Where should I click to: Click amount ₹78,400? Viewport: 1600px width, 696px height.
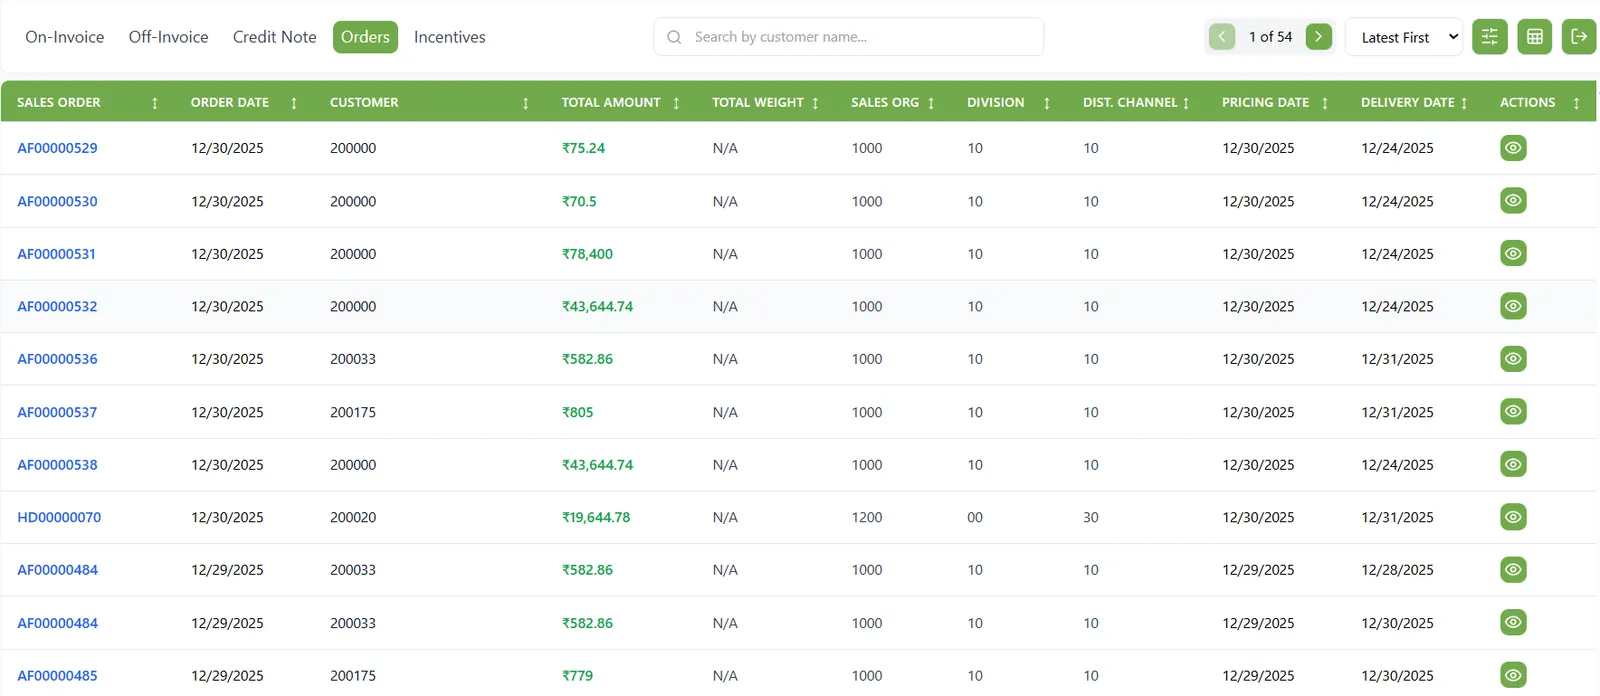pos(587,254)
